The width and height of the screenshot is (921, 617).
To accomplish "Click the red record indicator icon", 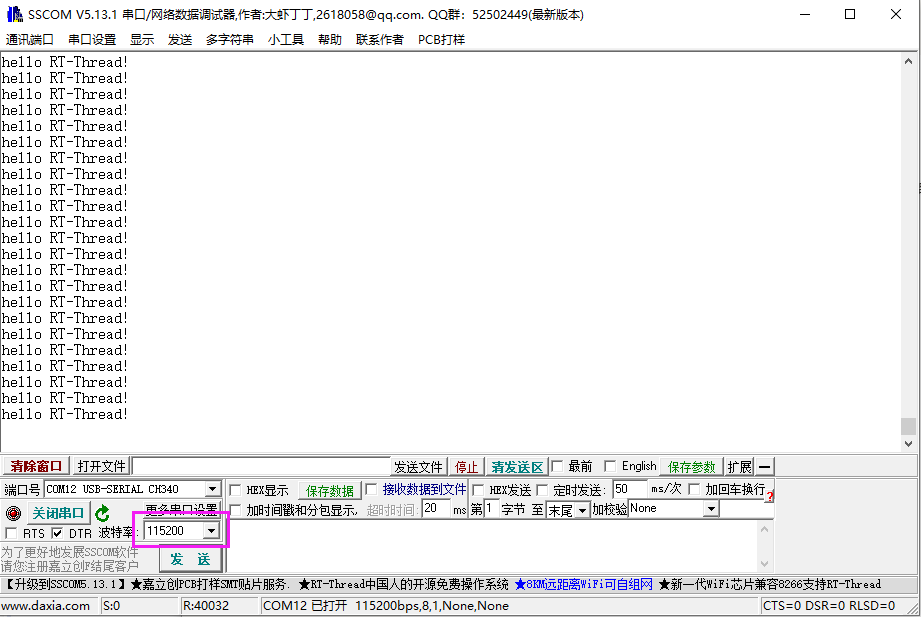I will (13, 513).
